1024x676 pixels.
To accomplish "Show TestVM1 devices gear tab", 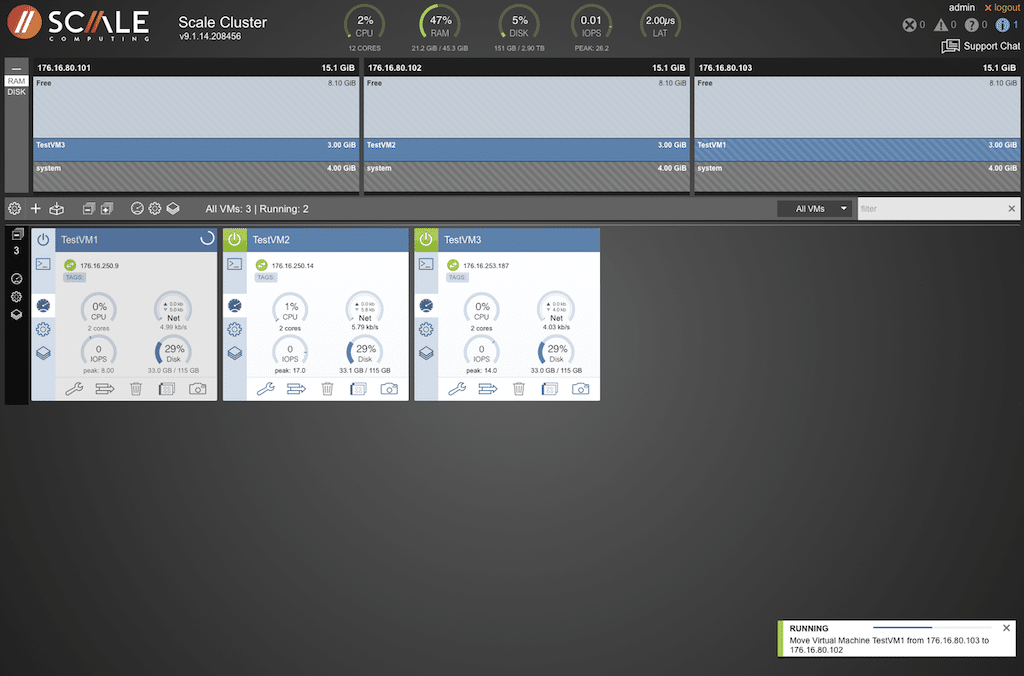I will 43,329.
